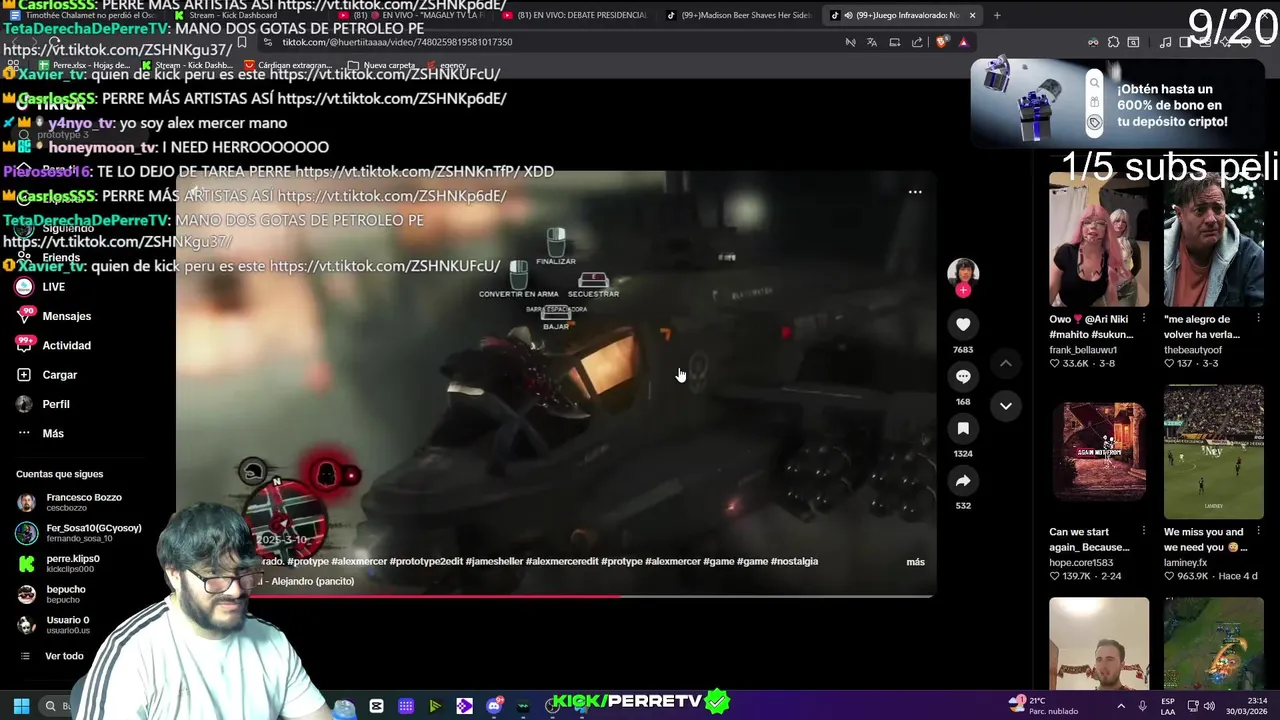Go to next video with down arrow

[1006, 406]
